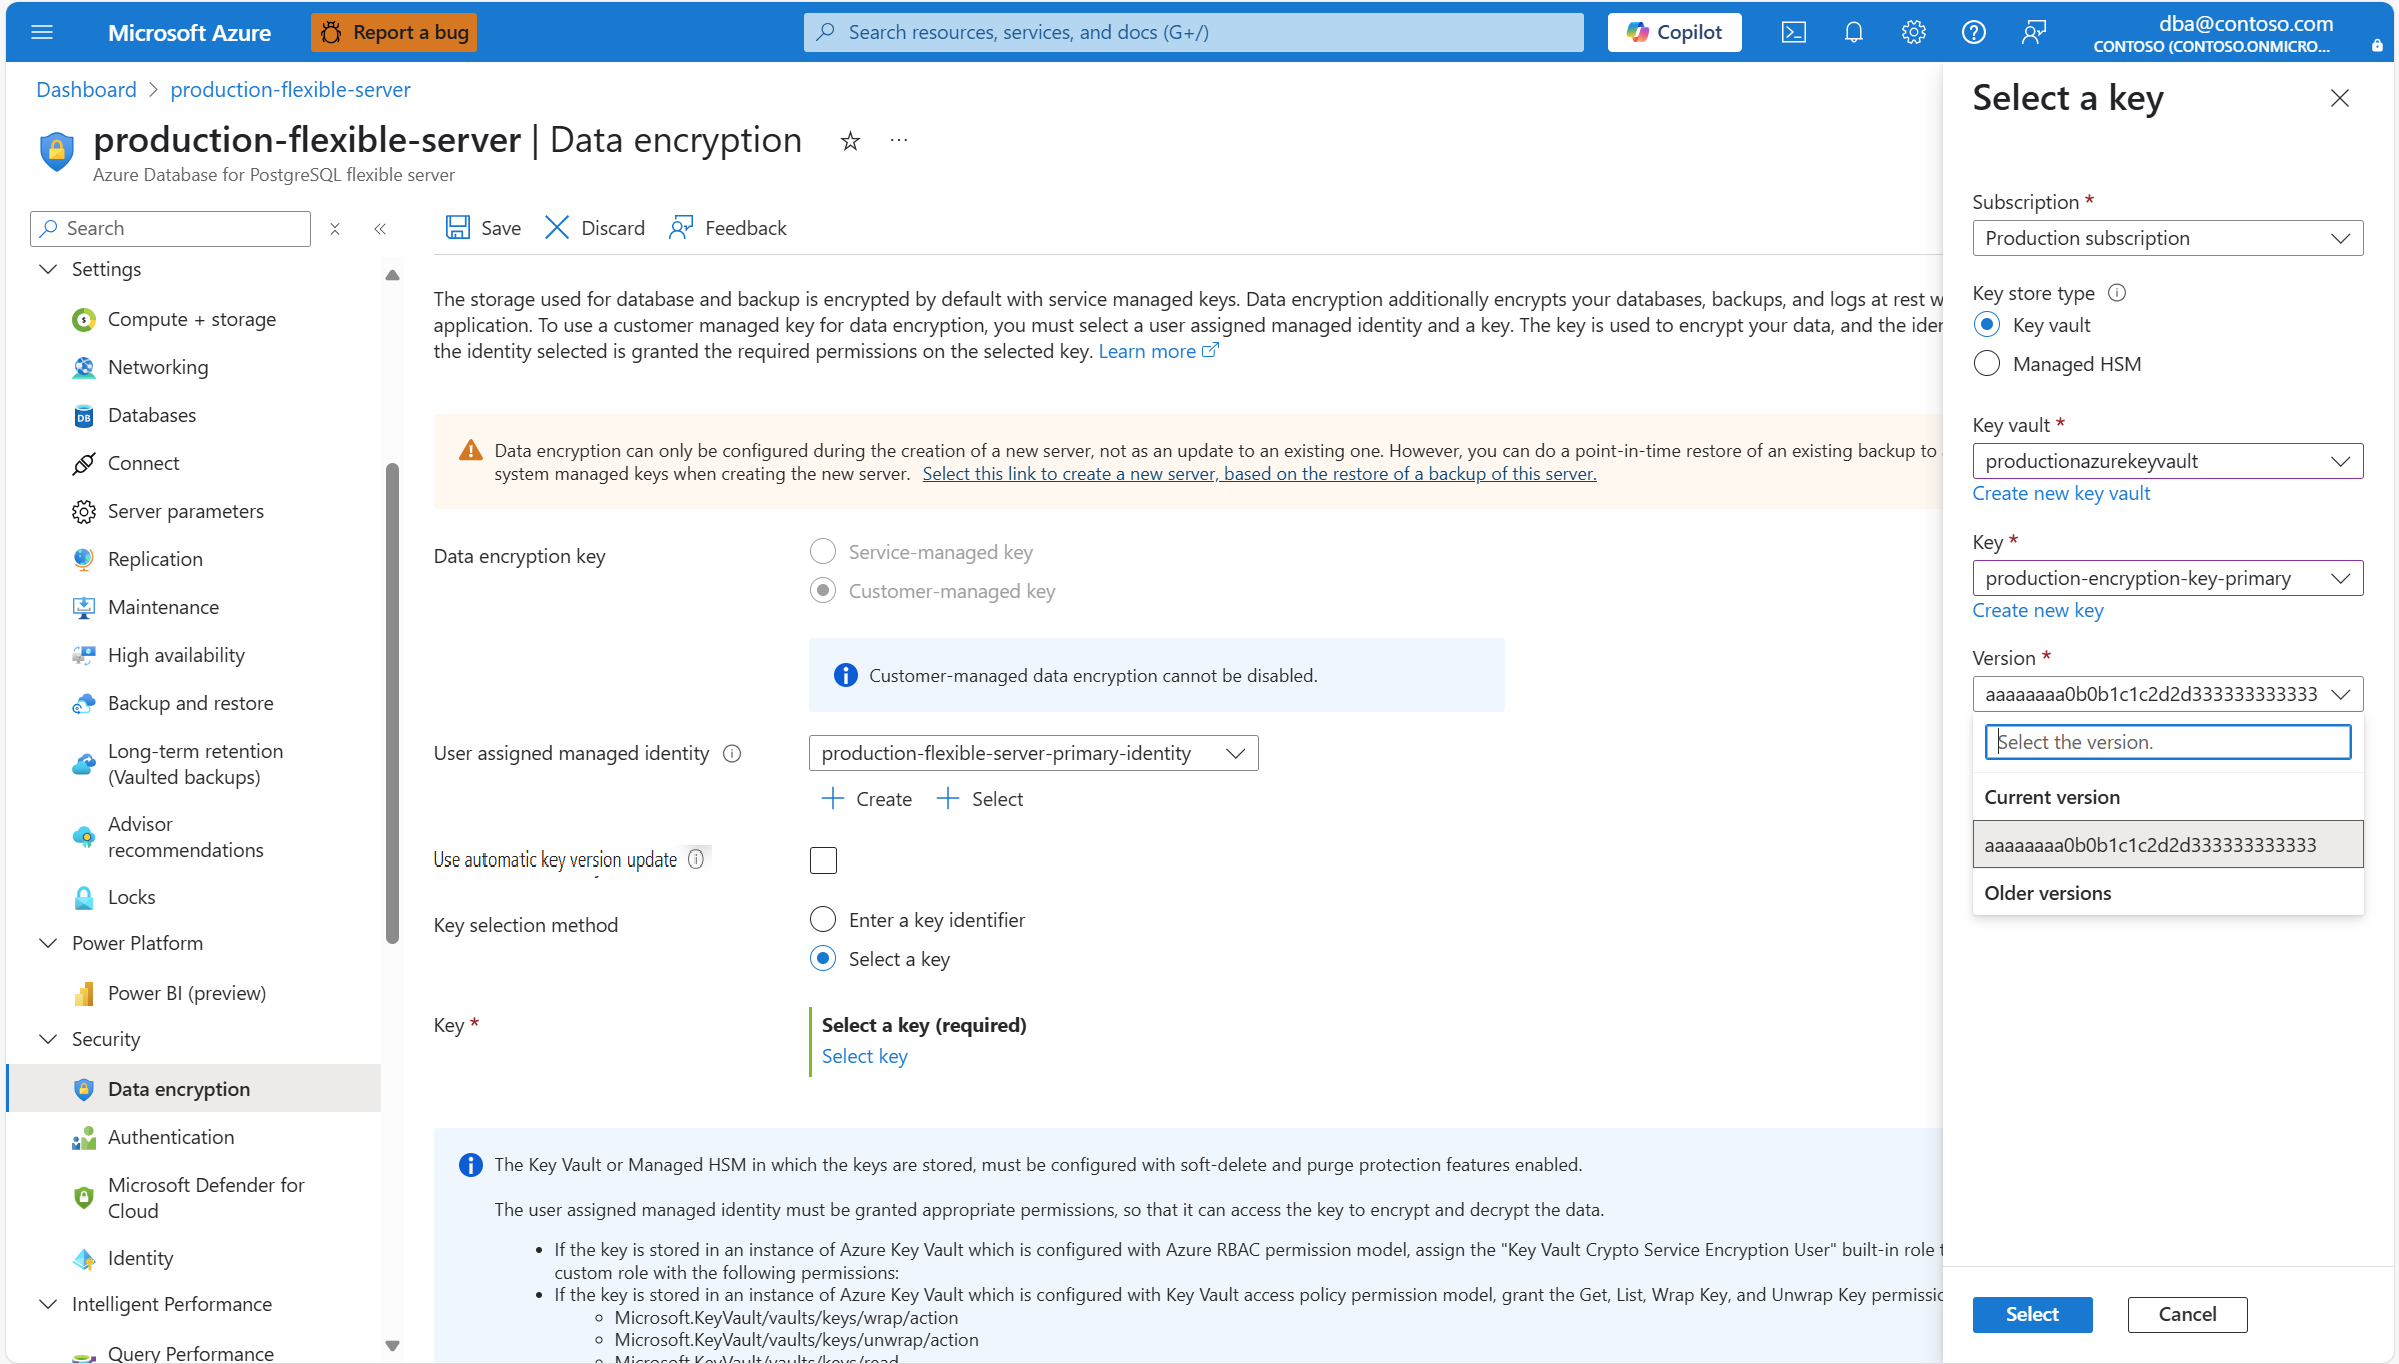Click the help question mark icon
2399x1364 pixels.
coord(1973,32)
